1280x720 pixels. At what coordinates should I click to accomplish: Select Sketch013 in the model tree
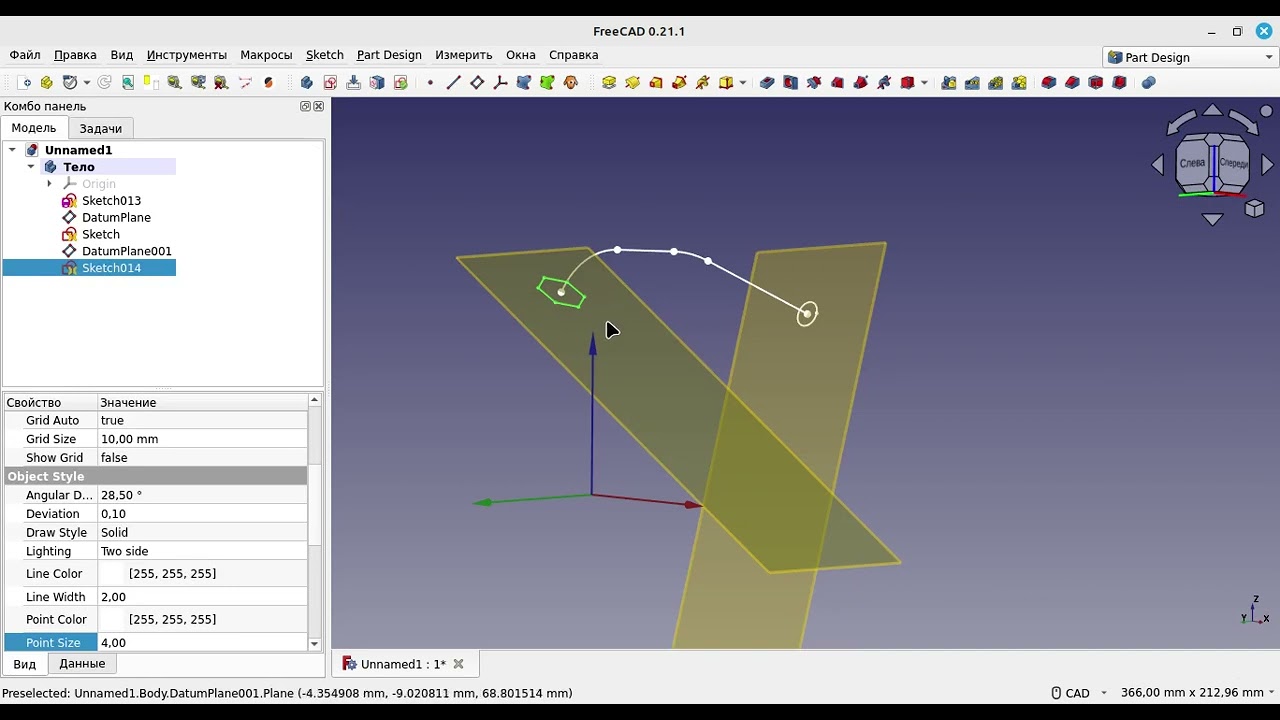111,201
